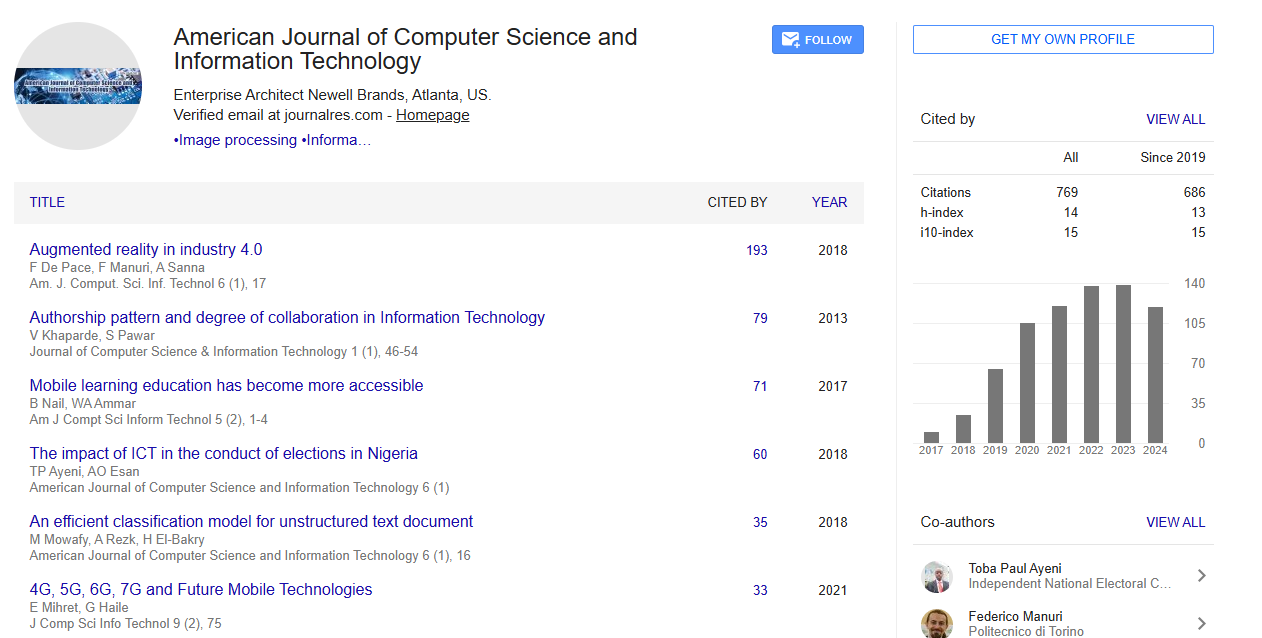Click Toba Paul Ayeni's avatar photo
Screen dimensions: 1262x638
[937, 576]
